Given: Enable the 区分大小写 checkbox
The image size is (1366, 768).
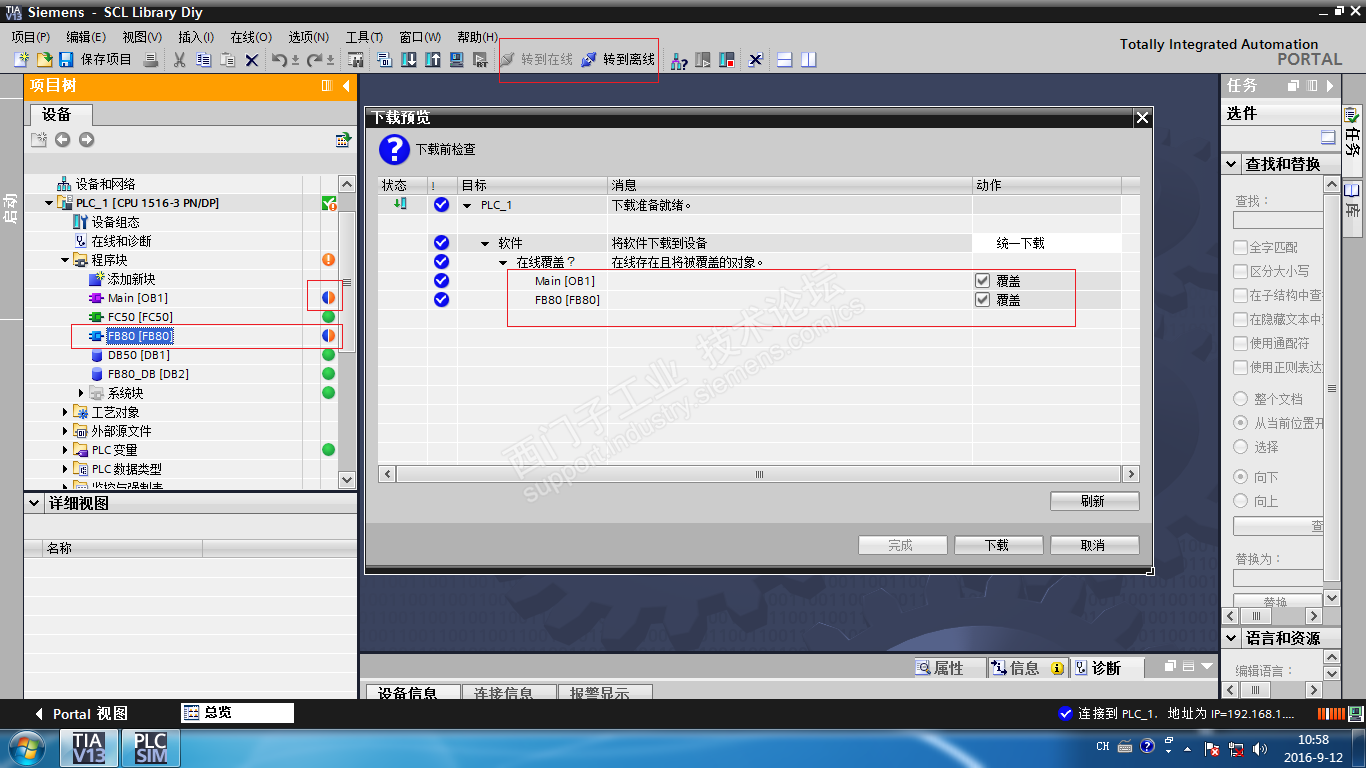Looking at the screenshot, I should click(x=1241, y=271).
